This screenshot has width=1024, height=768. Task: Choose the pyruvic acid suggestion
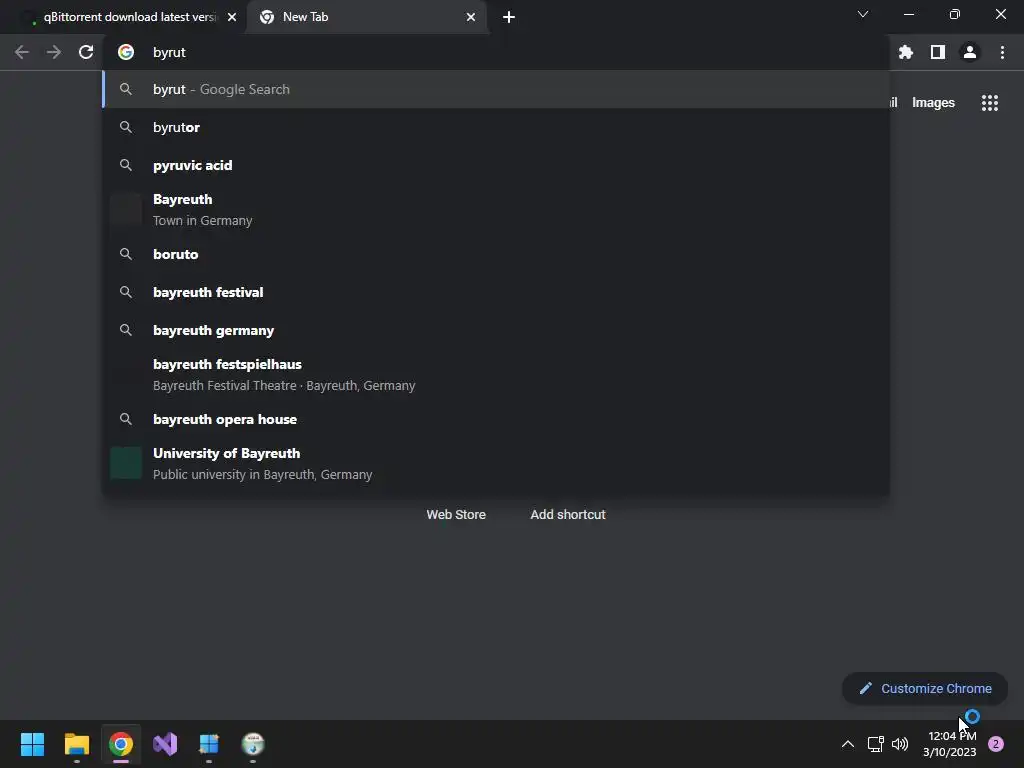496,165
